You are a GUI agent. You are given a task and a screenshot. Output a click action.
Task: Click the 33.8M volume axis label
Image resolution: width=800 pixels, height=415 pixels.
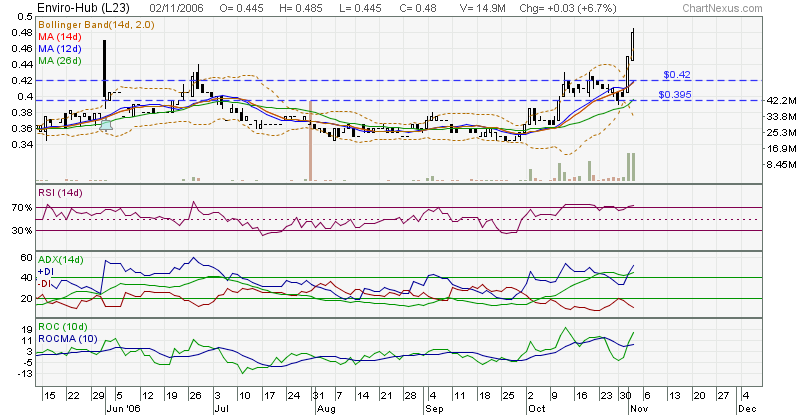point(781,116)
